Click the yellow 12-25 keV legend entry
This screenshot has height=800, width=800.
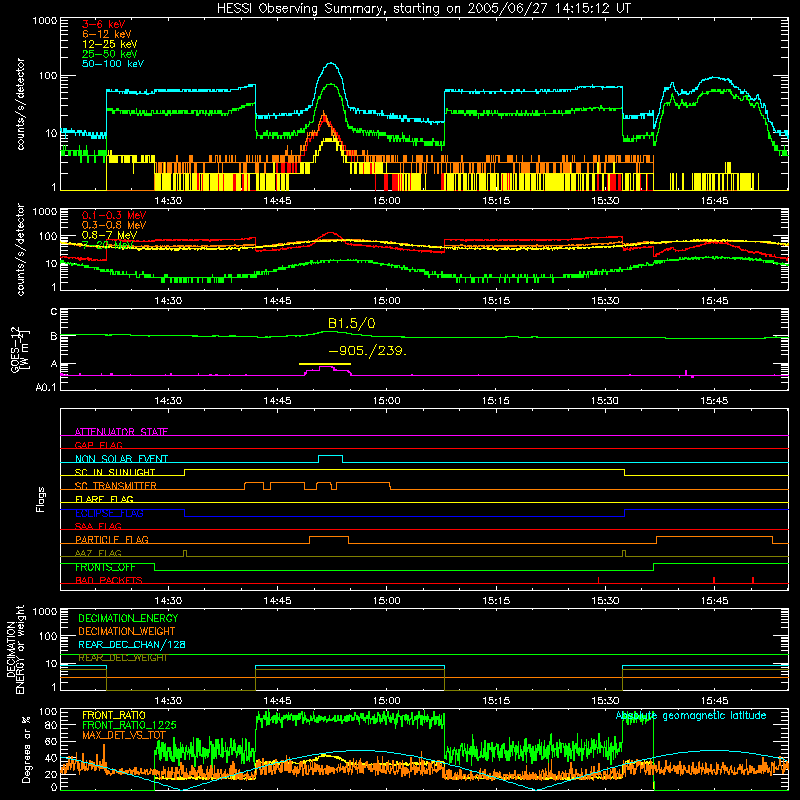pos(110,44)
